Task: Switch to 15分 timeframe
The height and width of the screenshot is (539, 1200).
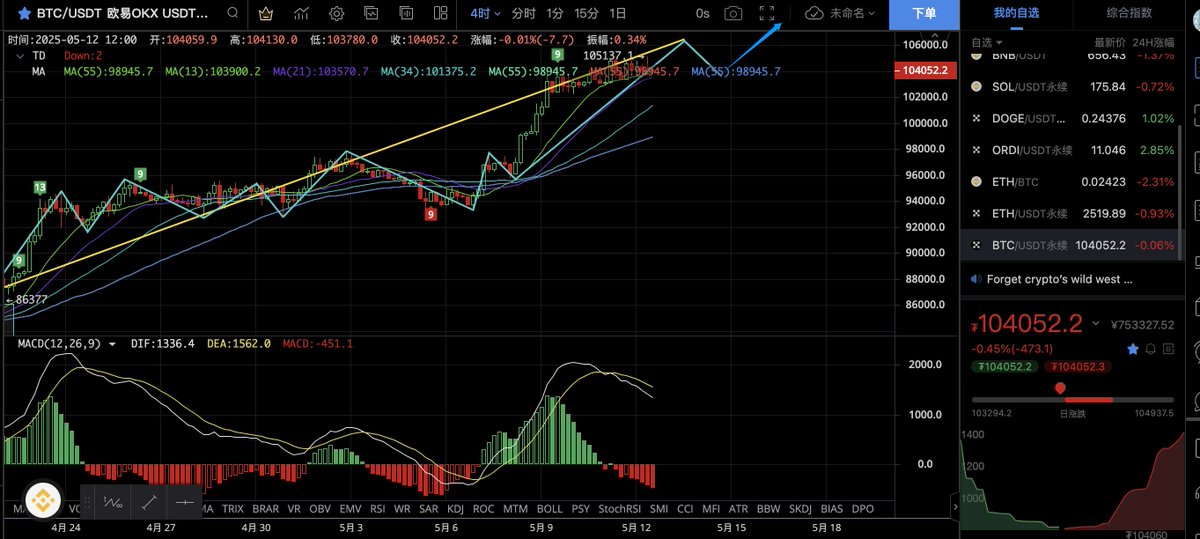Action: (x=587, y=14)
